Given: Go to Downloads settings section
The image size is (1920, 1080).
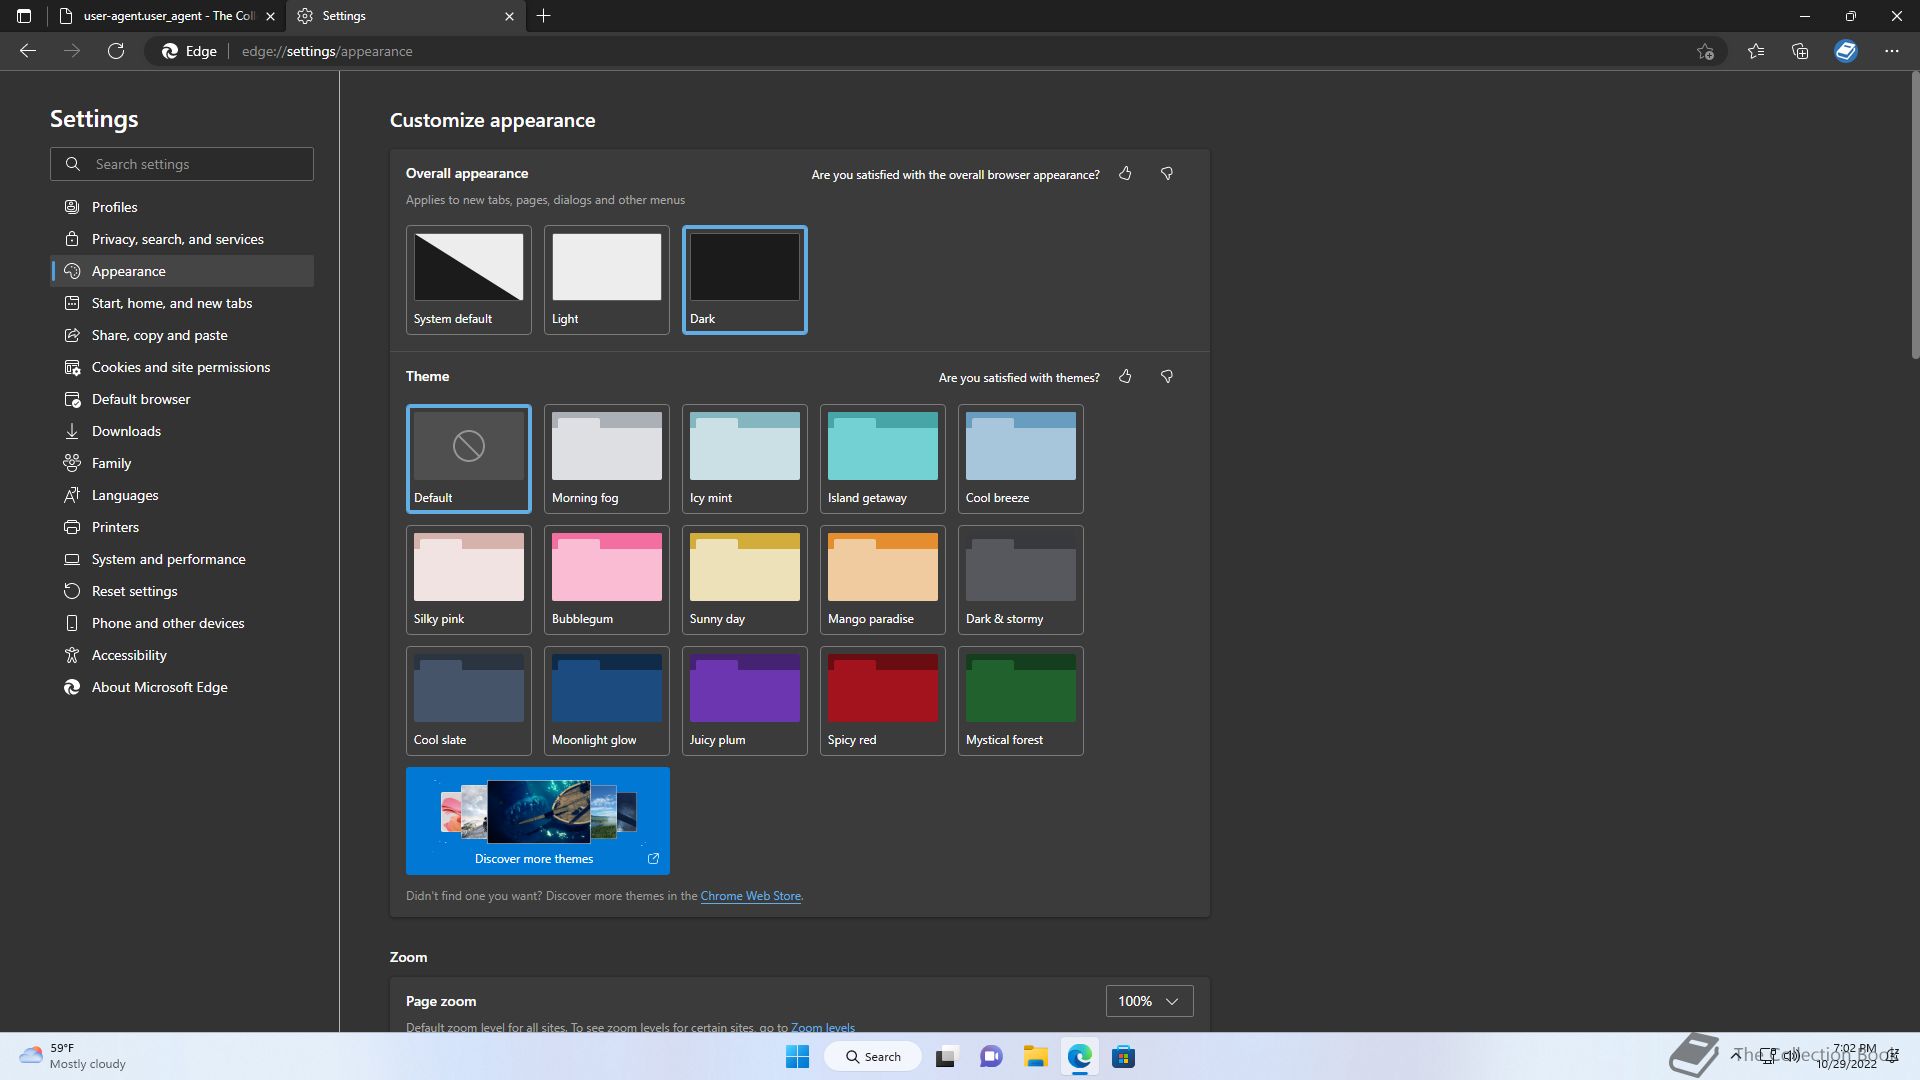Looking at the screenshot, I should tap(126, 431).
